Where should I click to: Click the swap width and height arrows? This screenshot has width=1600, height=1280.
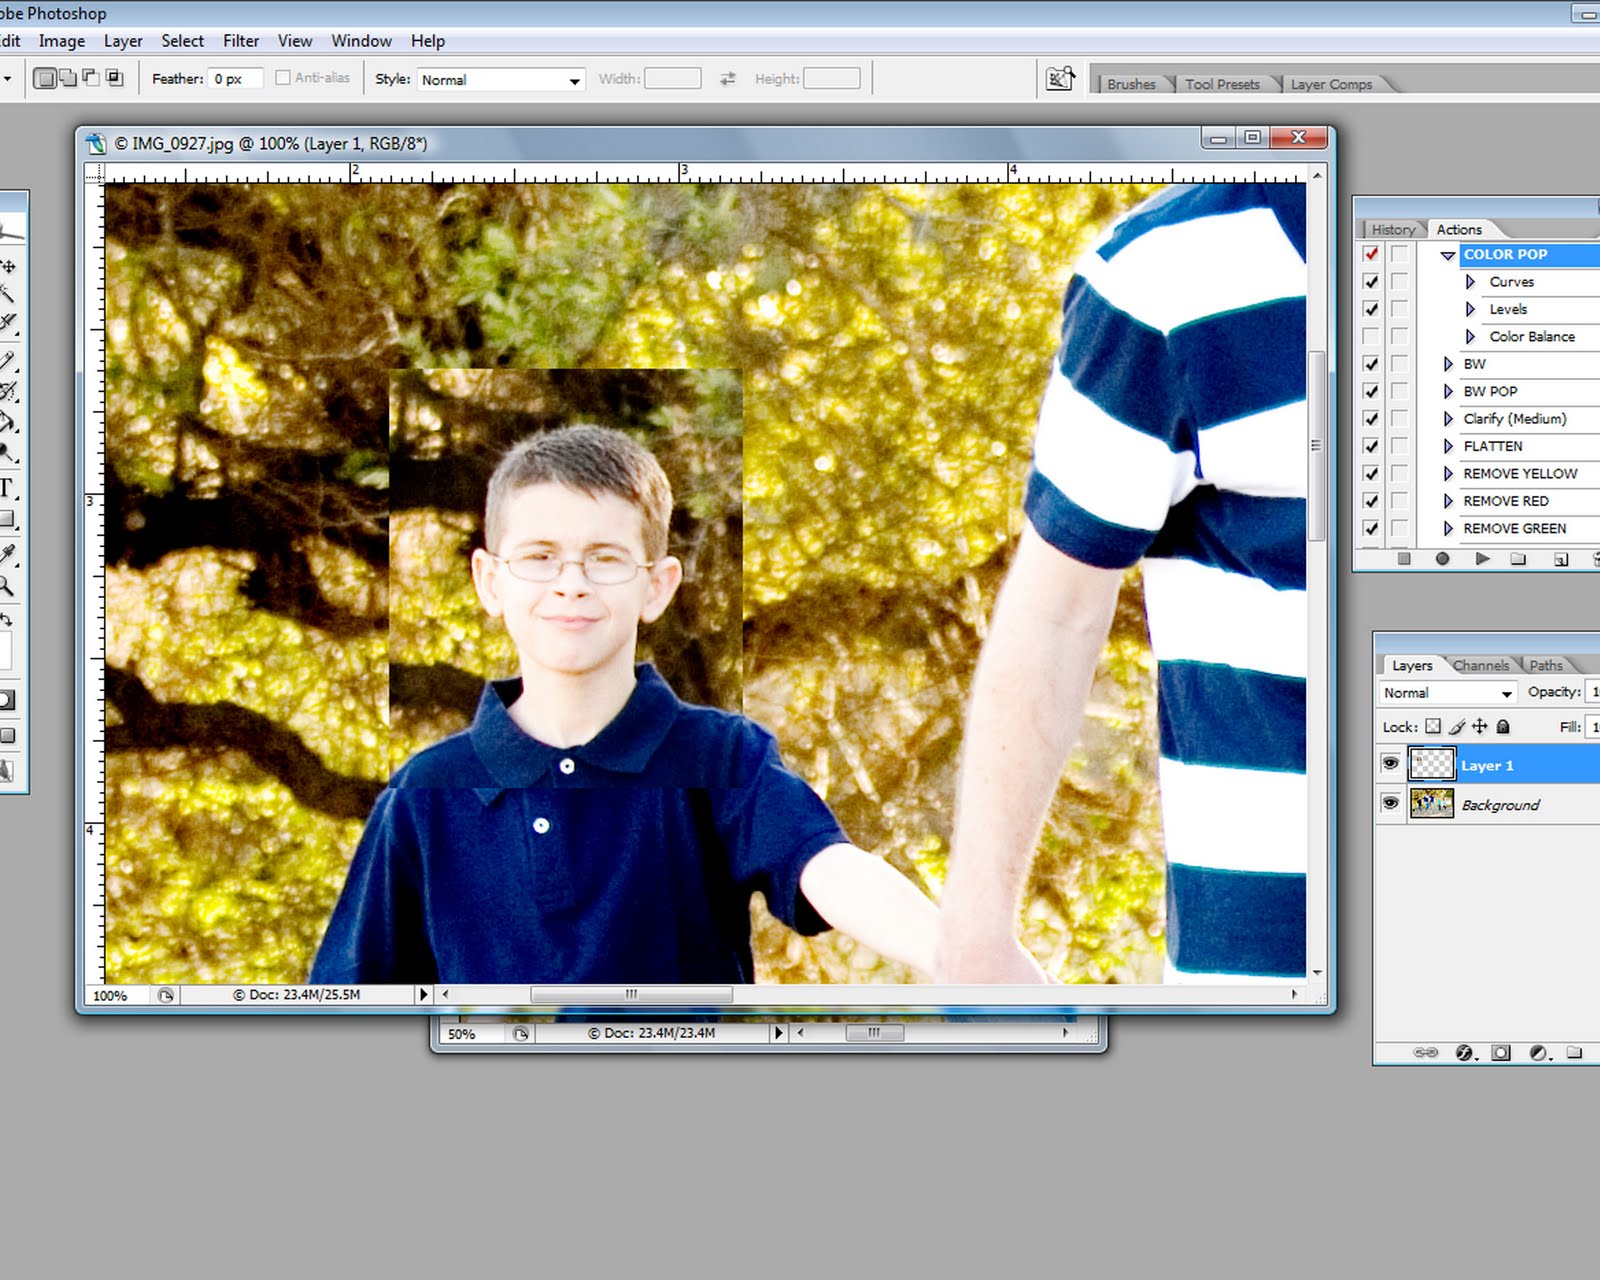pos(728,78)
